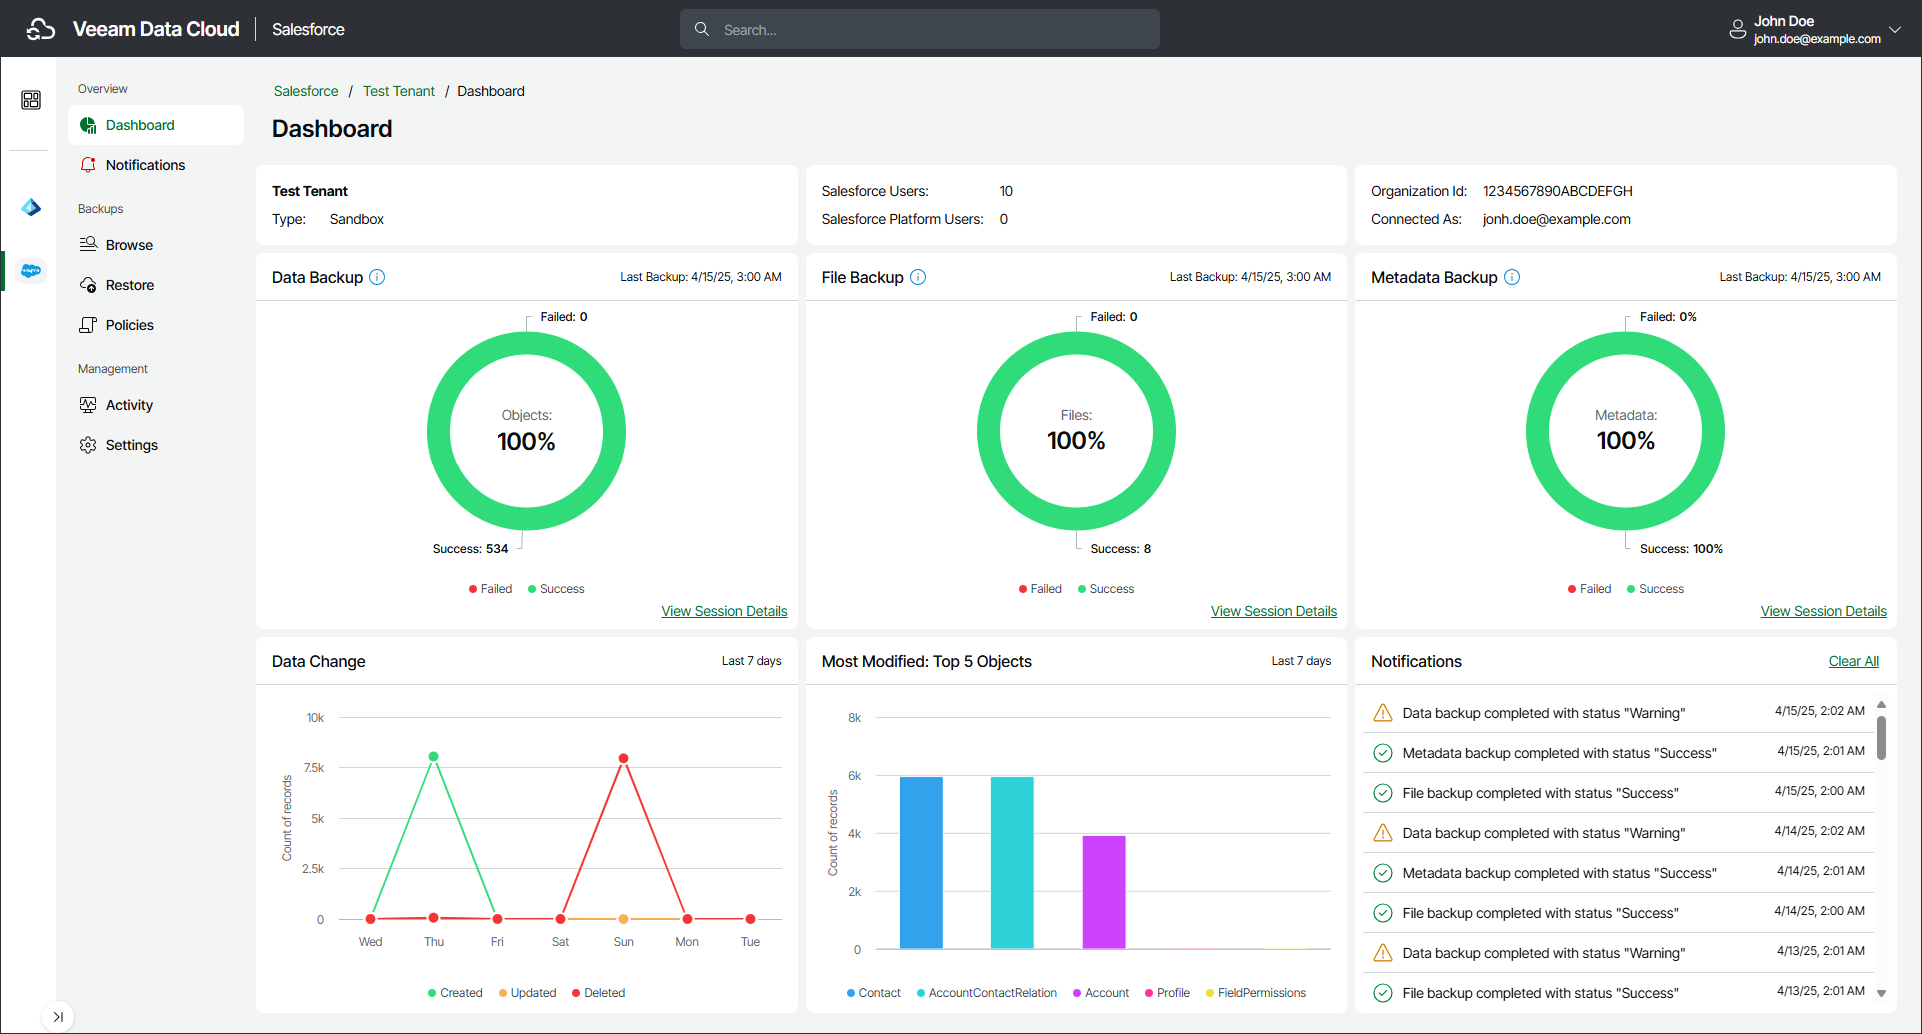View Session Details for Metadata Backup
1922x1034 pixels.
click(1824, 611)
